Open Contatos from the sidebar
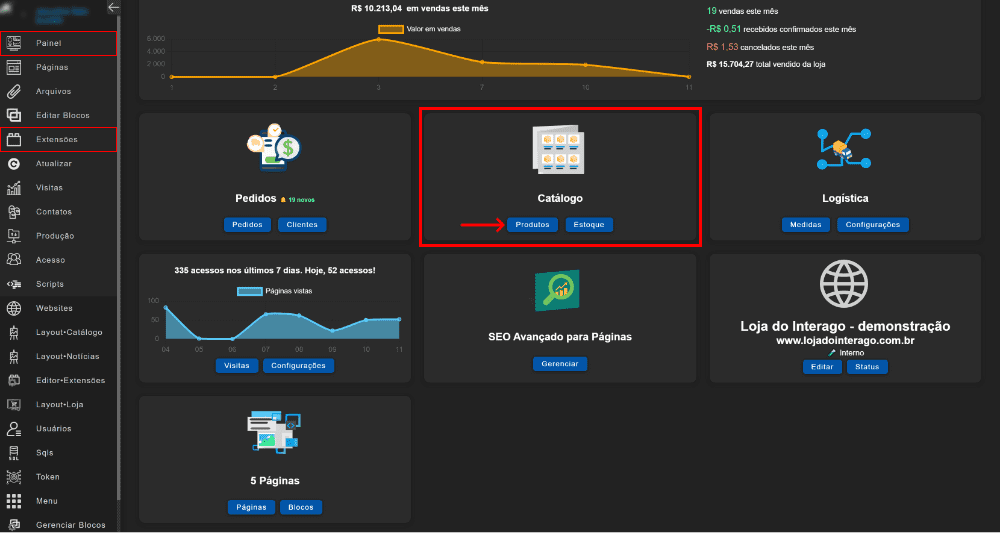 click(x=54, y=211)
